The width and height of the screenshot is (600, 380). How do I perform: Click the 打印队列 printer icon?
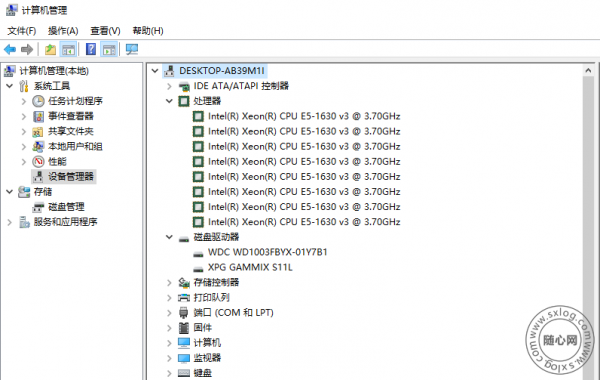click(184, 297)
